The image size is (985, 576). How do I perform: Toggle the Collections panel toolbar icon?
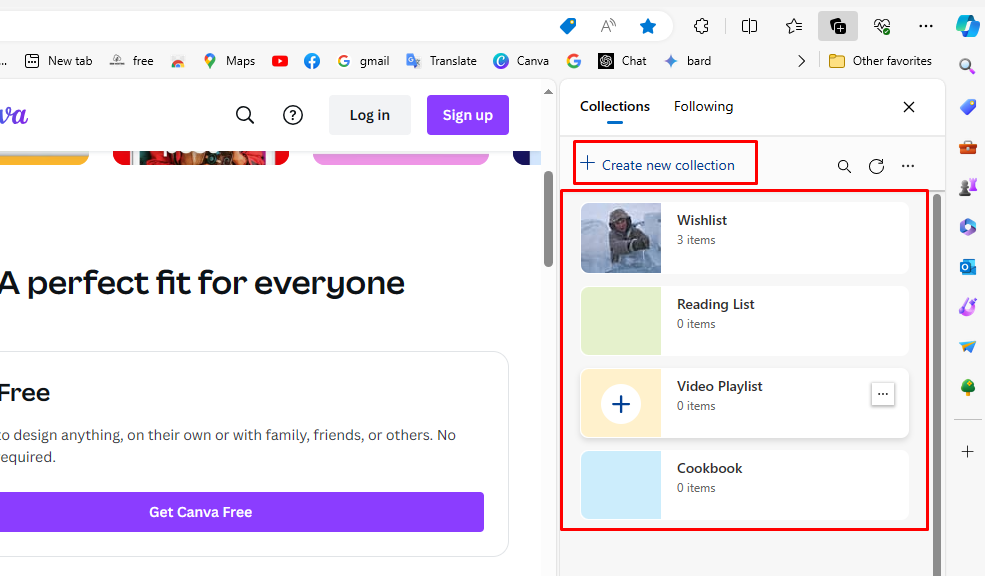[838, 26]
